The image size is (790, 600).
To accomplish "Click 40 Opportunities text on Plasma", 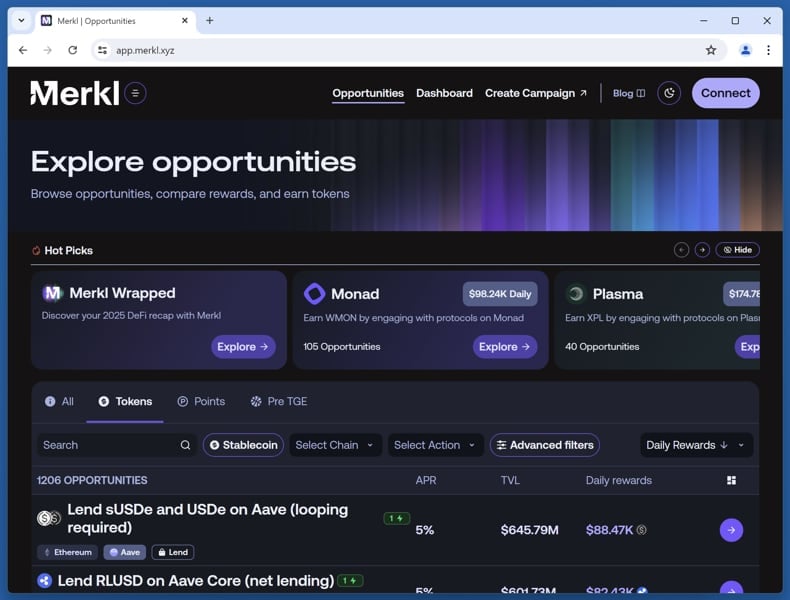I will pos(602,347).
